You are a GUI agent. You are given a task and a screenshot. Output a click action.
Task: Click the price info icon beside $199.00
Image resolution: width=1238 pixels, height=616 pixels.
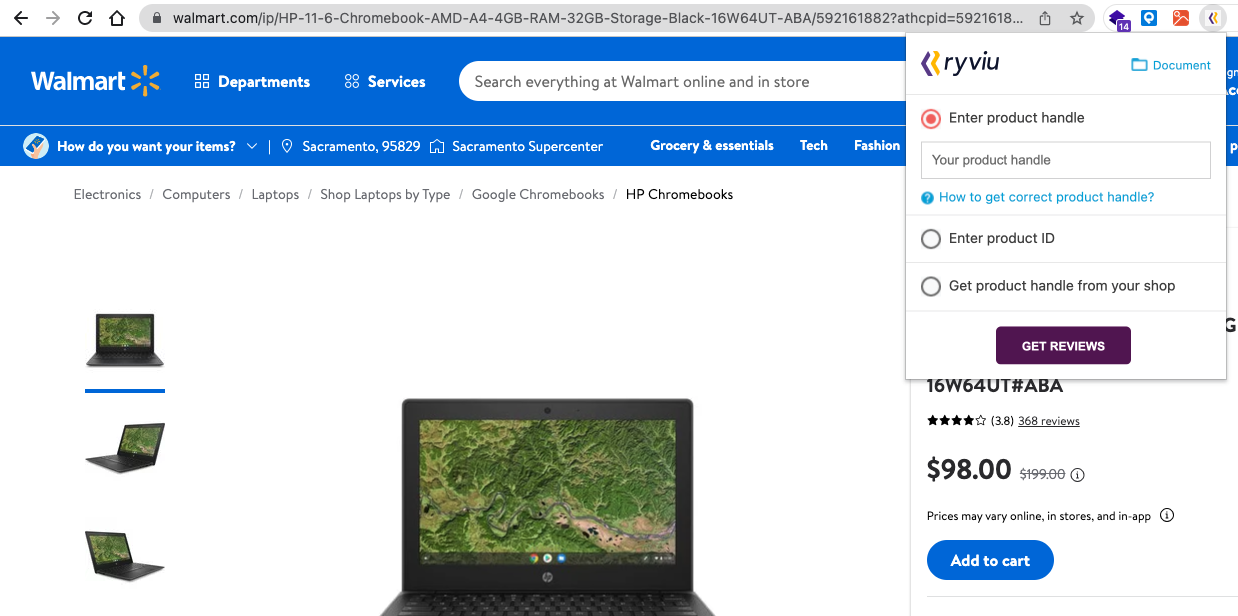point(1077,475)
